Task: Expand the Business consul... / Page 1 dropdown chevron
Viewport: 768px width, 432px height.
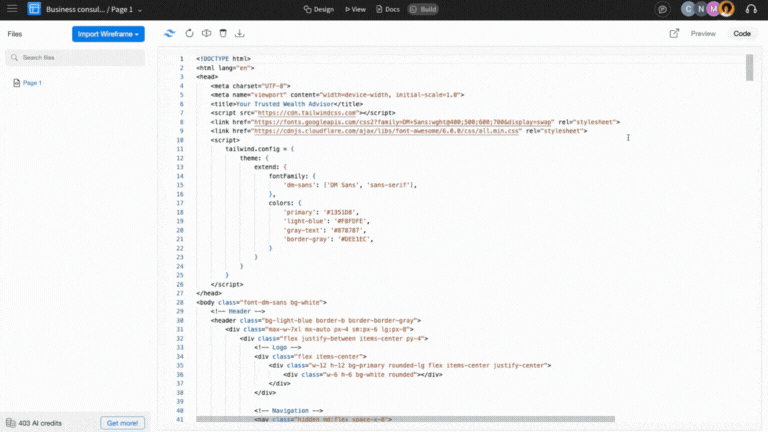Action: pos(140,10)
